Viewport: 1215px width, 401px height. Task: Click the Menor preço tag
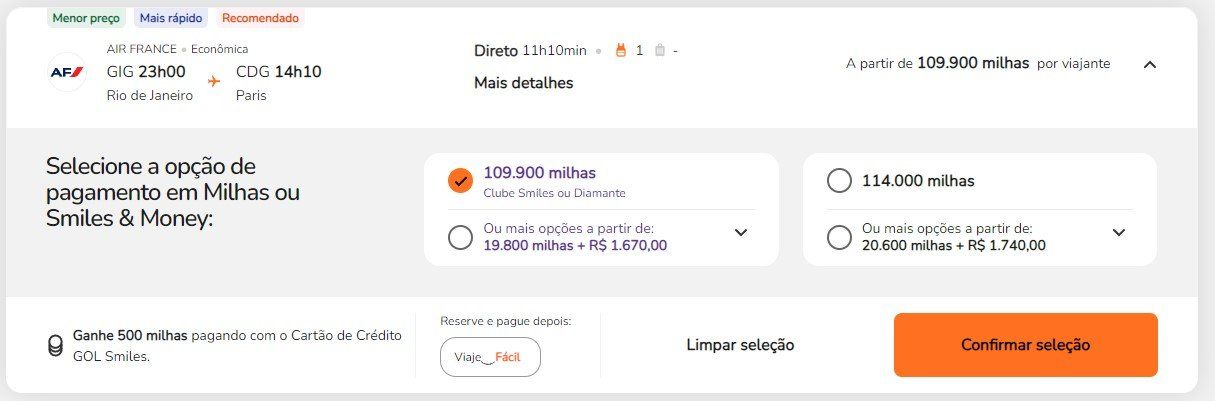click(86, 18)
